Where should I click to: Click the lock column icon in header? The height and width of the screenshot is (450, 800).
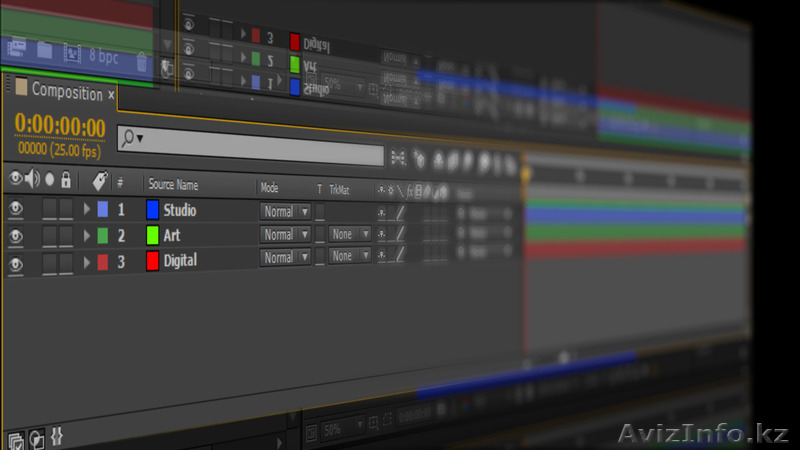pyautogui.click(x=66, y=181)
